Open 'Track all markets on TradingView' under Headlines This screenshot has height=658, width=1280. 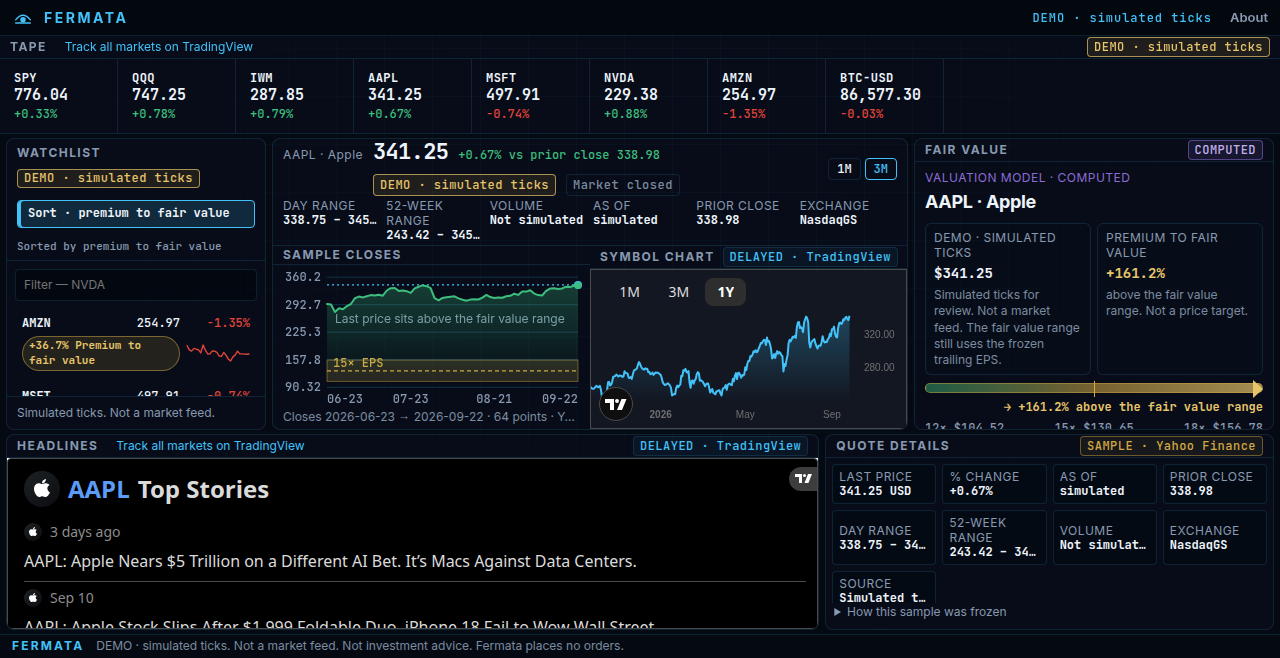[210, 446]
